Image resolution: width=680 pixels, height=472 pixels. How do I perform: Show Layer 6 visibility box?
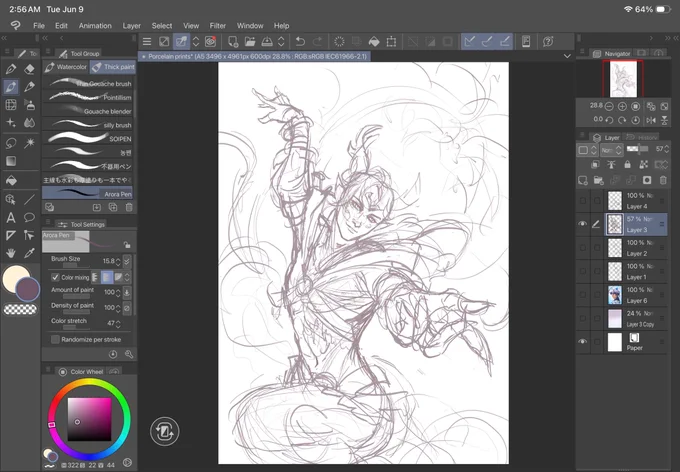click(582, 295)
